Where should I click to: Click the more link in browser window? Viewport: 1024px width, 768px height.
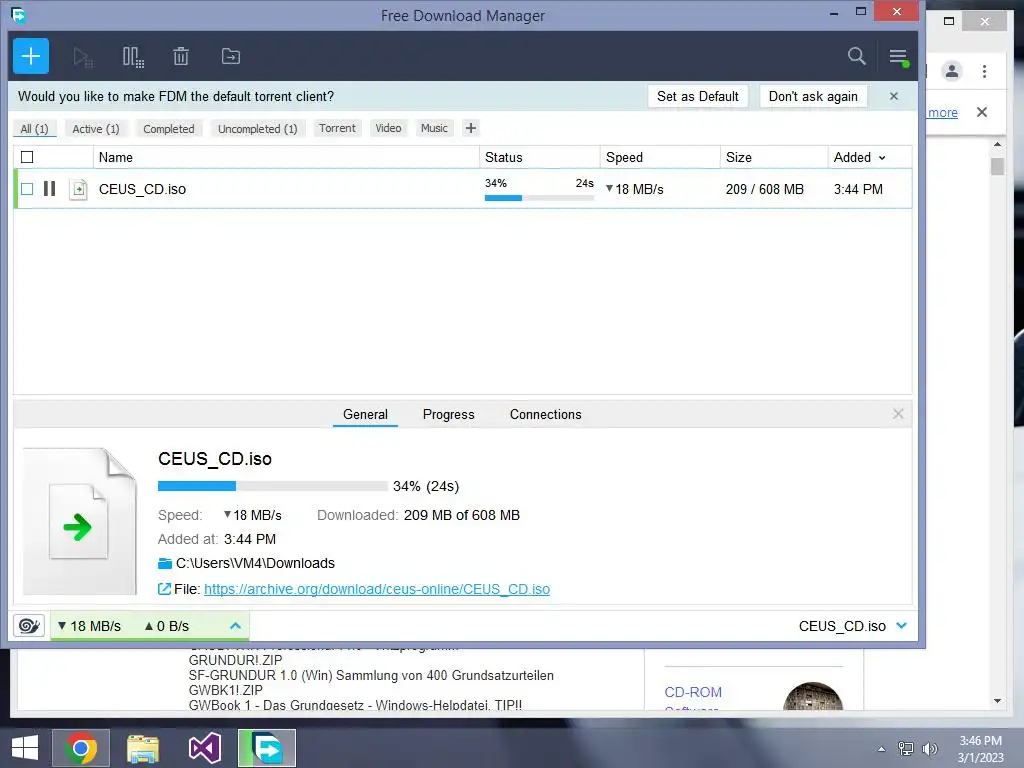click(x=942, y=112)
